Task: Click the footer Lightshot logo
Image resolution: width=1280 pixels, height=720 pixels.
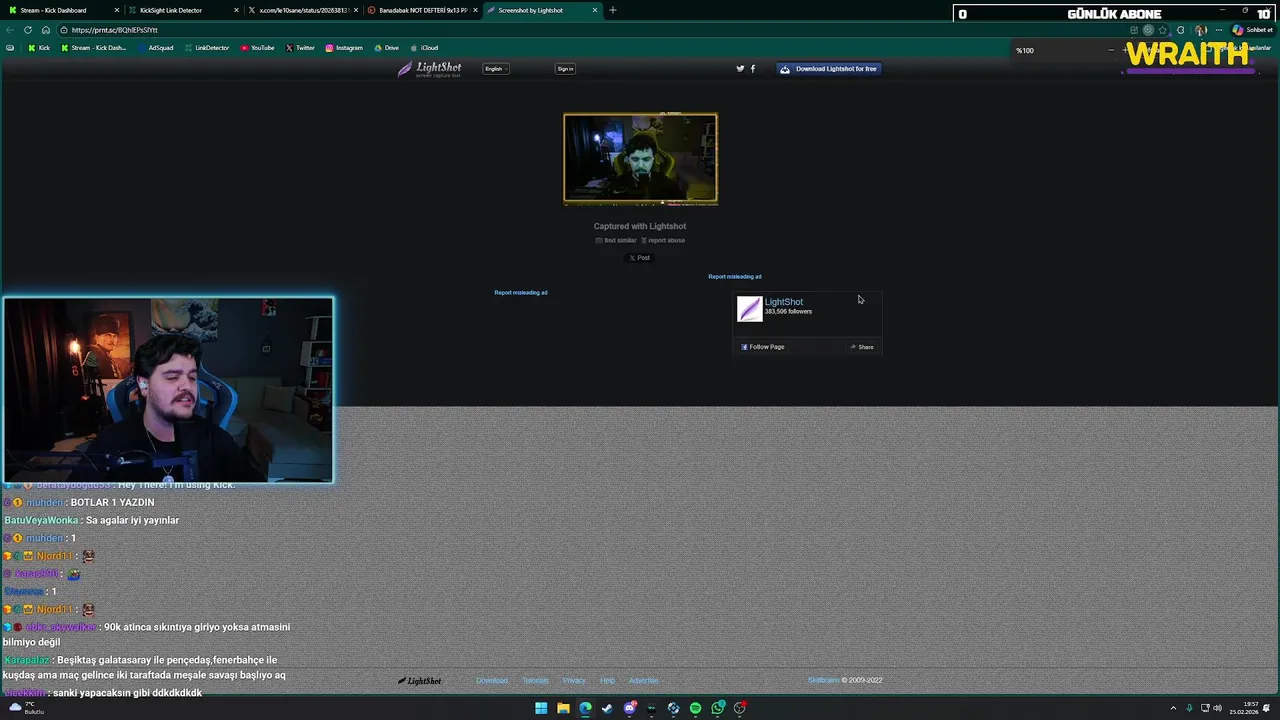Action: pos(420,681)
